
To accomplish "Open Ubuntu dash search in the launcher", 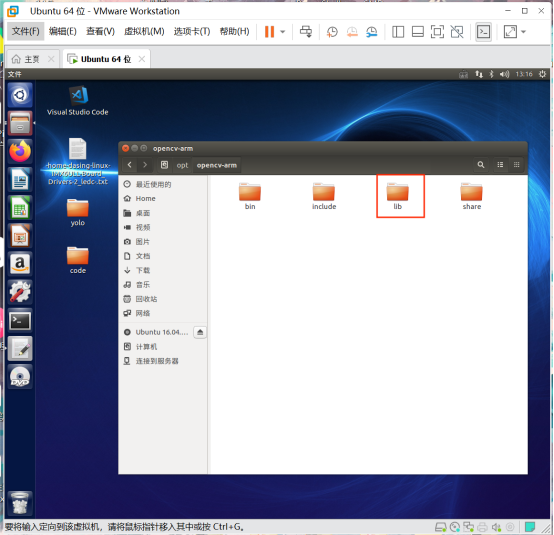I will coord(20,95).
